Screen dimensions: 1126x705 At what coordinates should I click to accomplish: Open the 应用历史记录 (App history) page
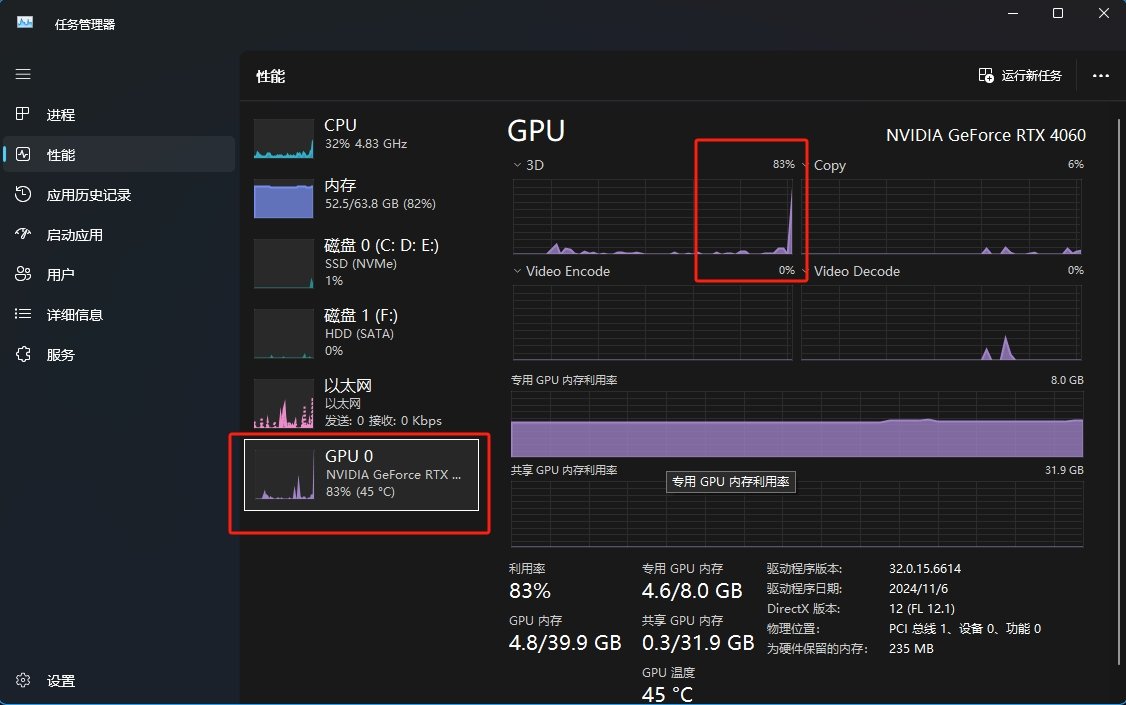point(22,194)
